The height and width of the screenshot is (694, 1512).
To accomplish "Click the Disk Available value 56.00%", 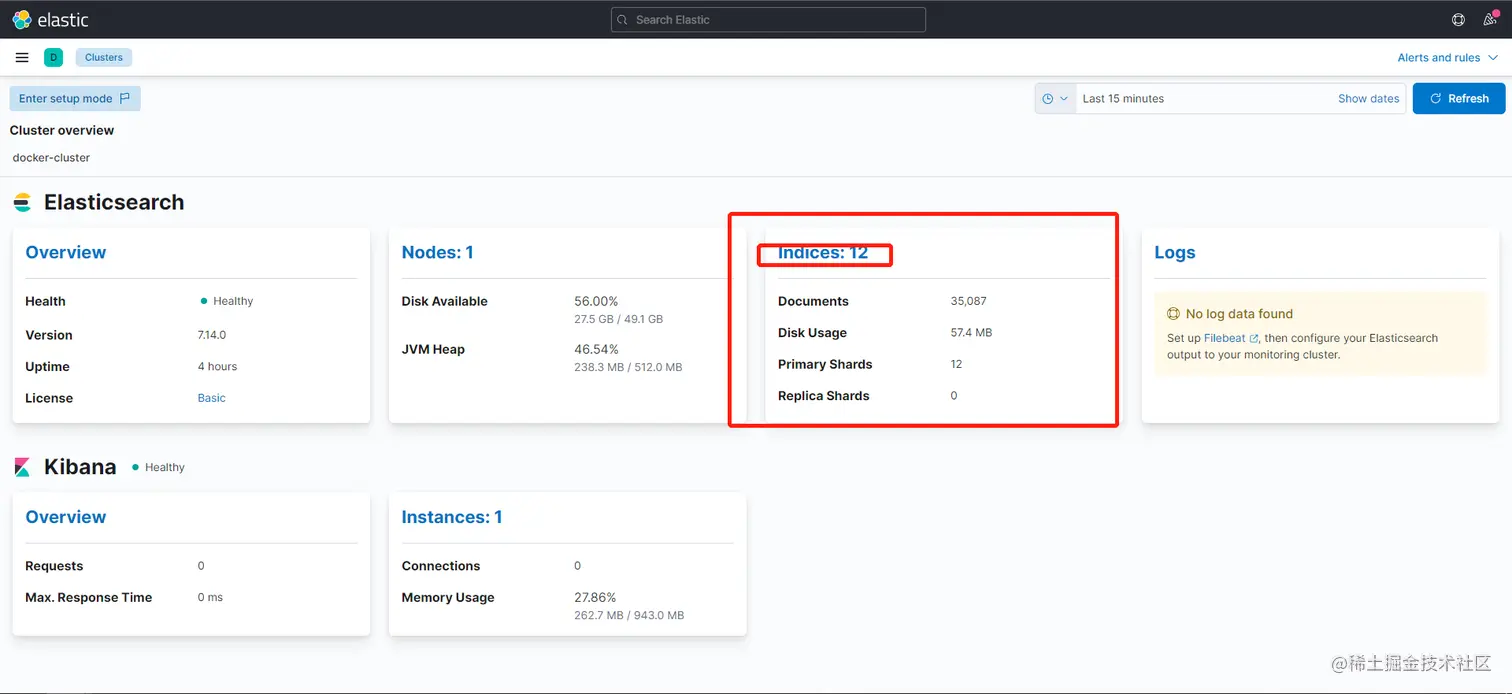I will tap(596, 301).
